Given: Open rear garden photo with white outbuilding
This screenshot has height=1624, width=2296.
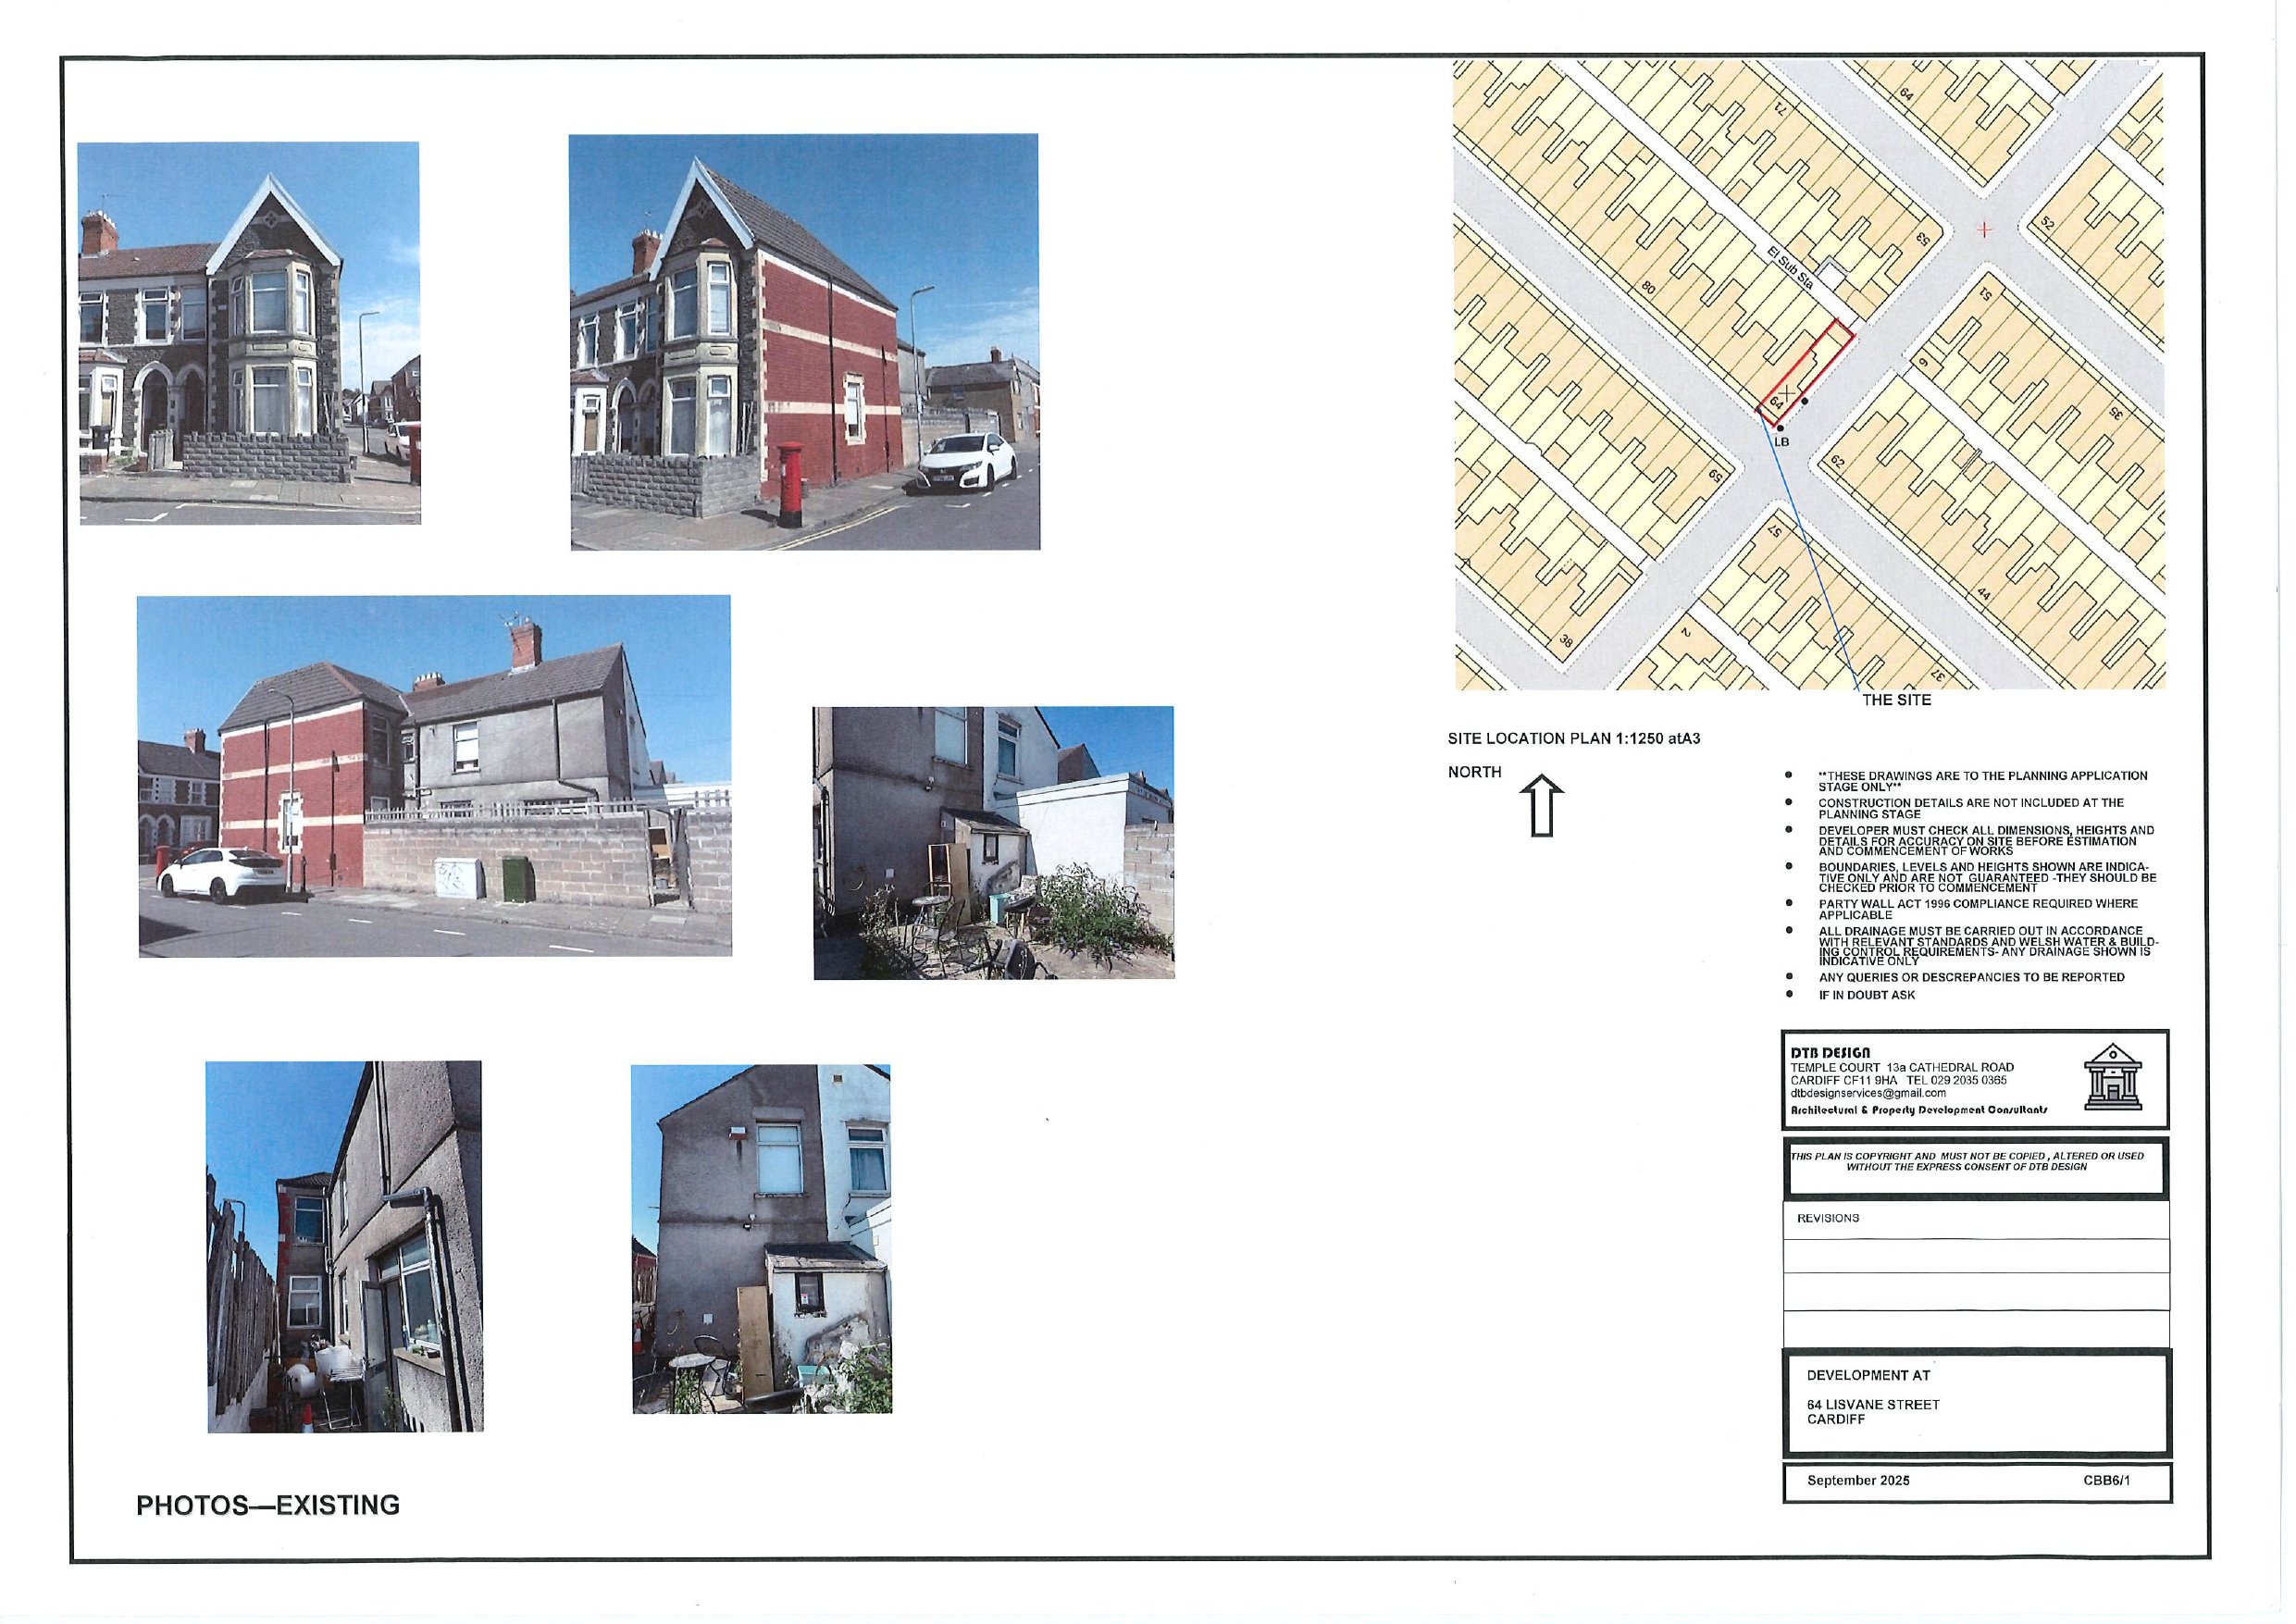Looking at the screenshot, I should click(x=993, y=843).
